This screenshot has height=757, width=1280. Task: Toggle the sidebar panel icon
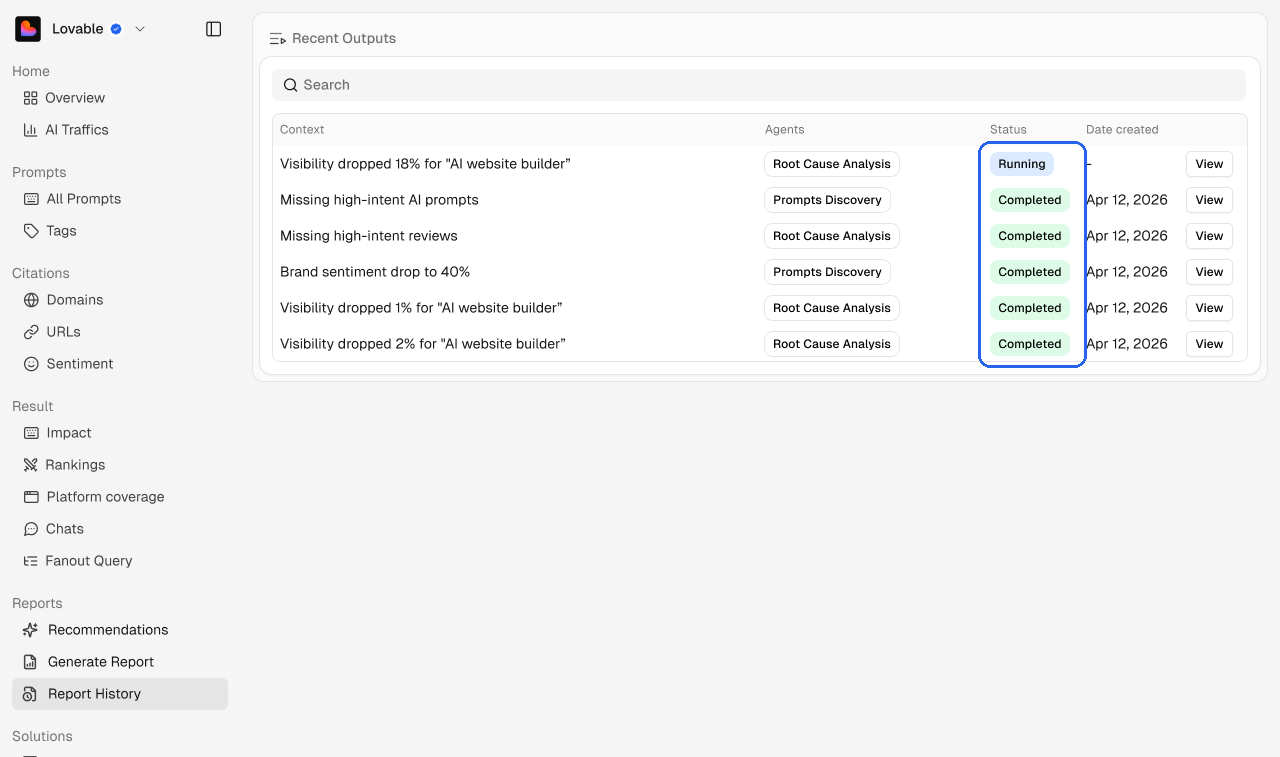[213, 29]
